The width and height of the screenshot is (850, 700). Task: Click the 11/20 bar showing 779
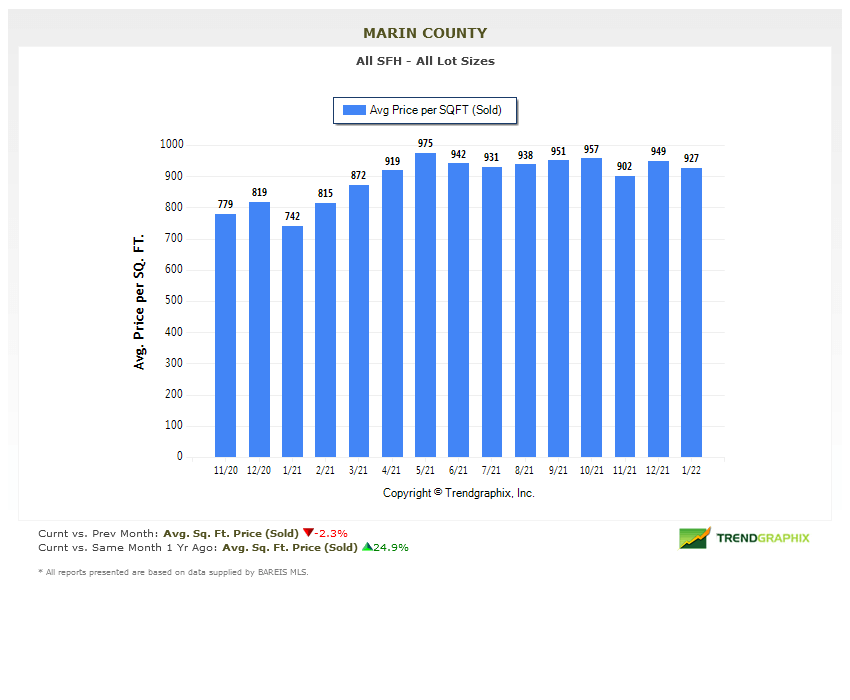226,335
